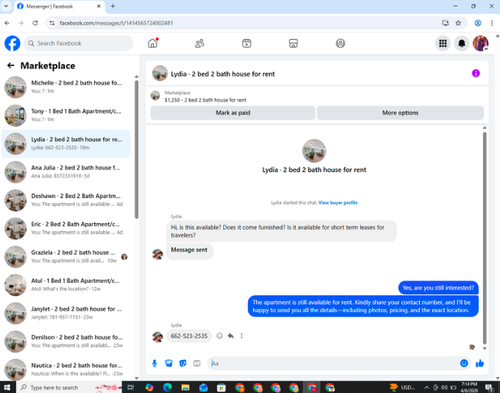Select the Messenger | Facebook tab
This screenshot has width=500, height=393.
pos(59,6)
